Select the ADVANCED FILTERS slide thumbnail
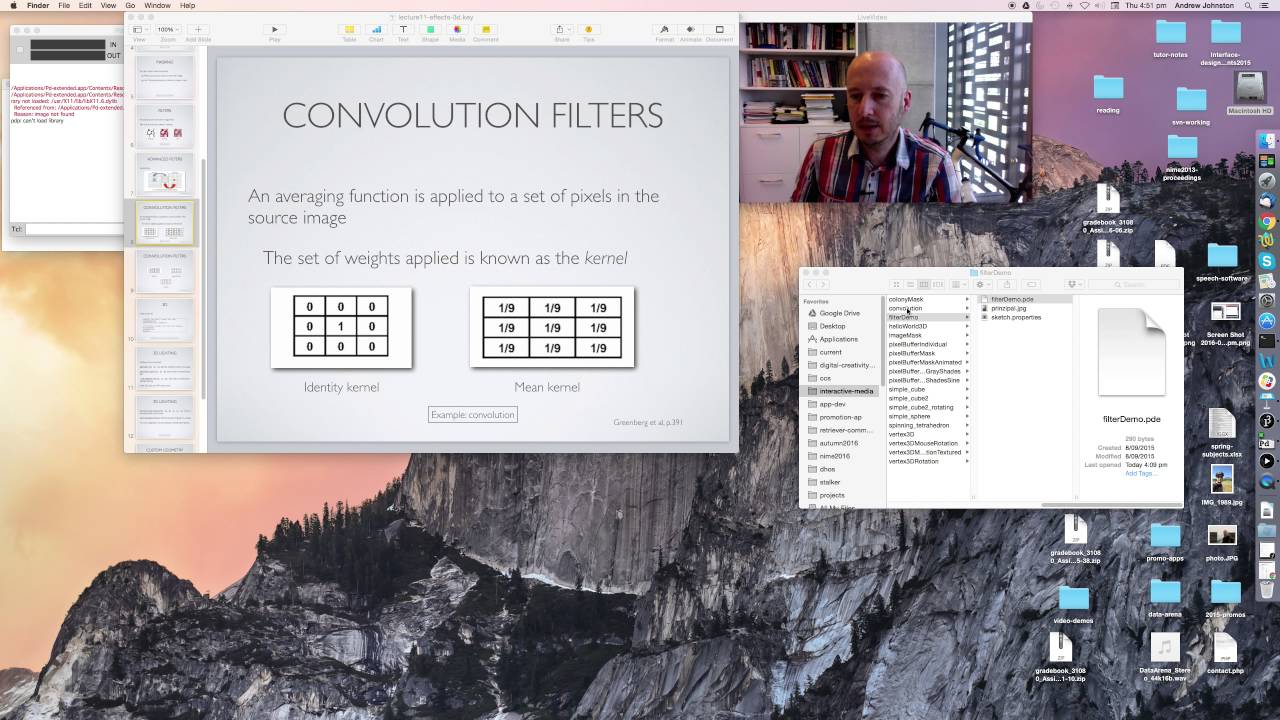Viewport: 1280px width, 720px height. [165, 173]
